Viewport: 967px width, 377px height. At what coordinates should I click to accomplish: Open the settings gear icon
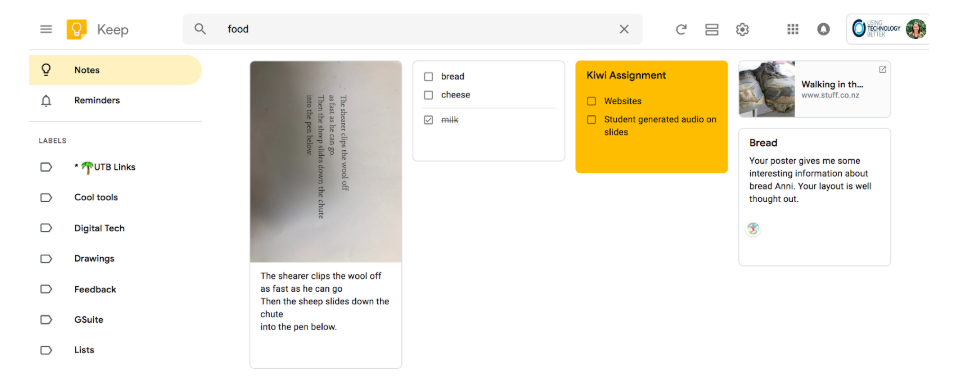(x=743, y=29)
